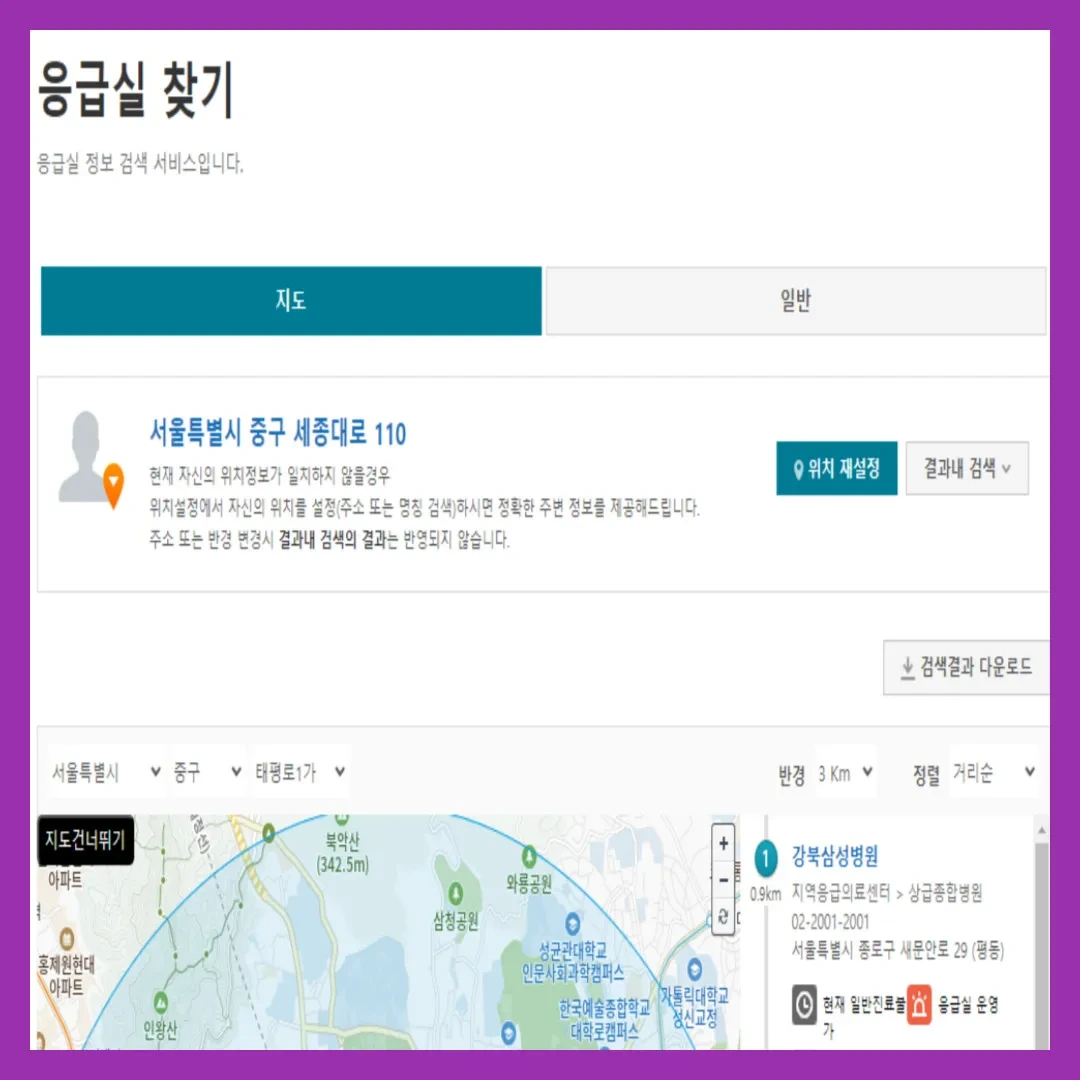Open the 강북삼성병원 hospital link
This screenshot has height=1080, width=1080.
(834, 856)
